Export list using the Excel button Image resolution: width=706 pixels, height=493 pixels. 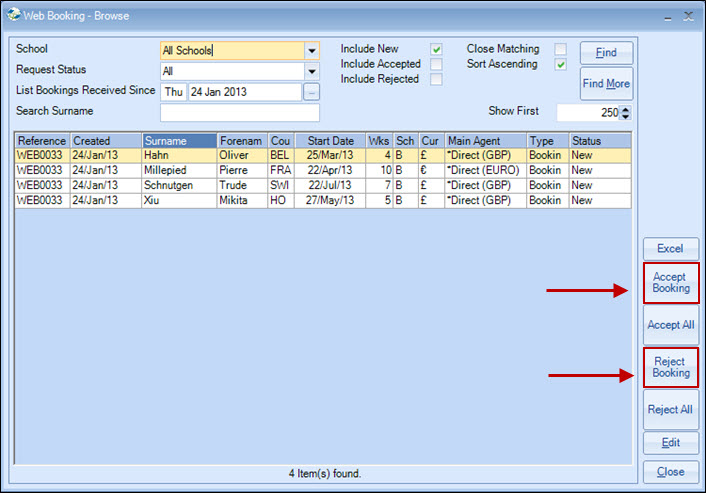pyautogui.click(x=670, y=249)
